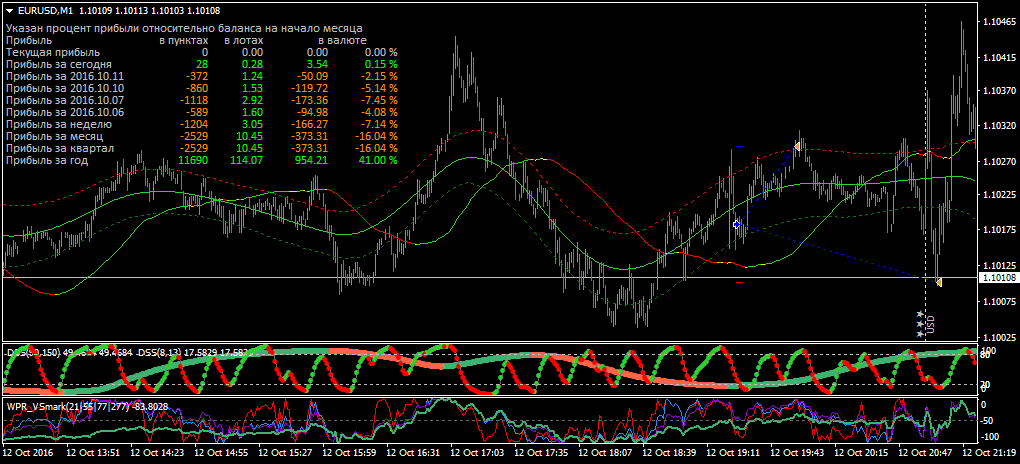Click the orange close arrow at the blue line's upper end
Viewport: 1020px width, 464px height.
pyautogui.click(x=796, y=146)
